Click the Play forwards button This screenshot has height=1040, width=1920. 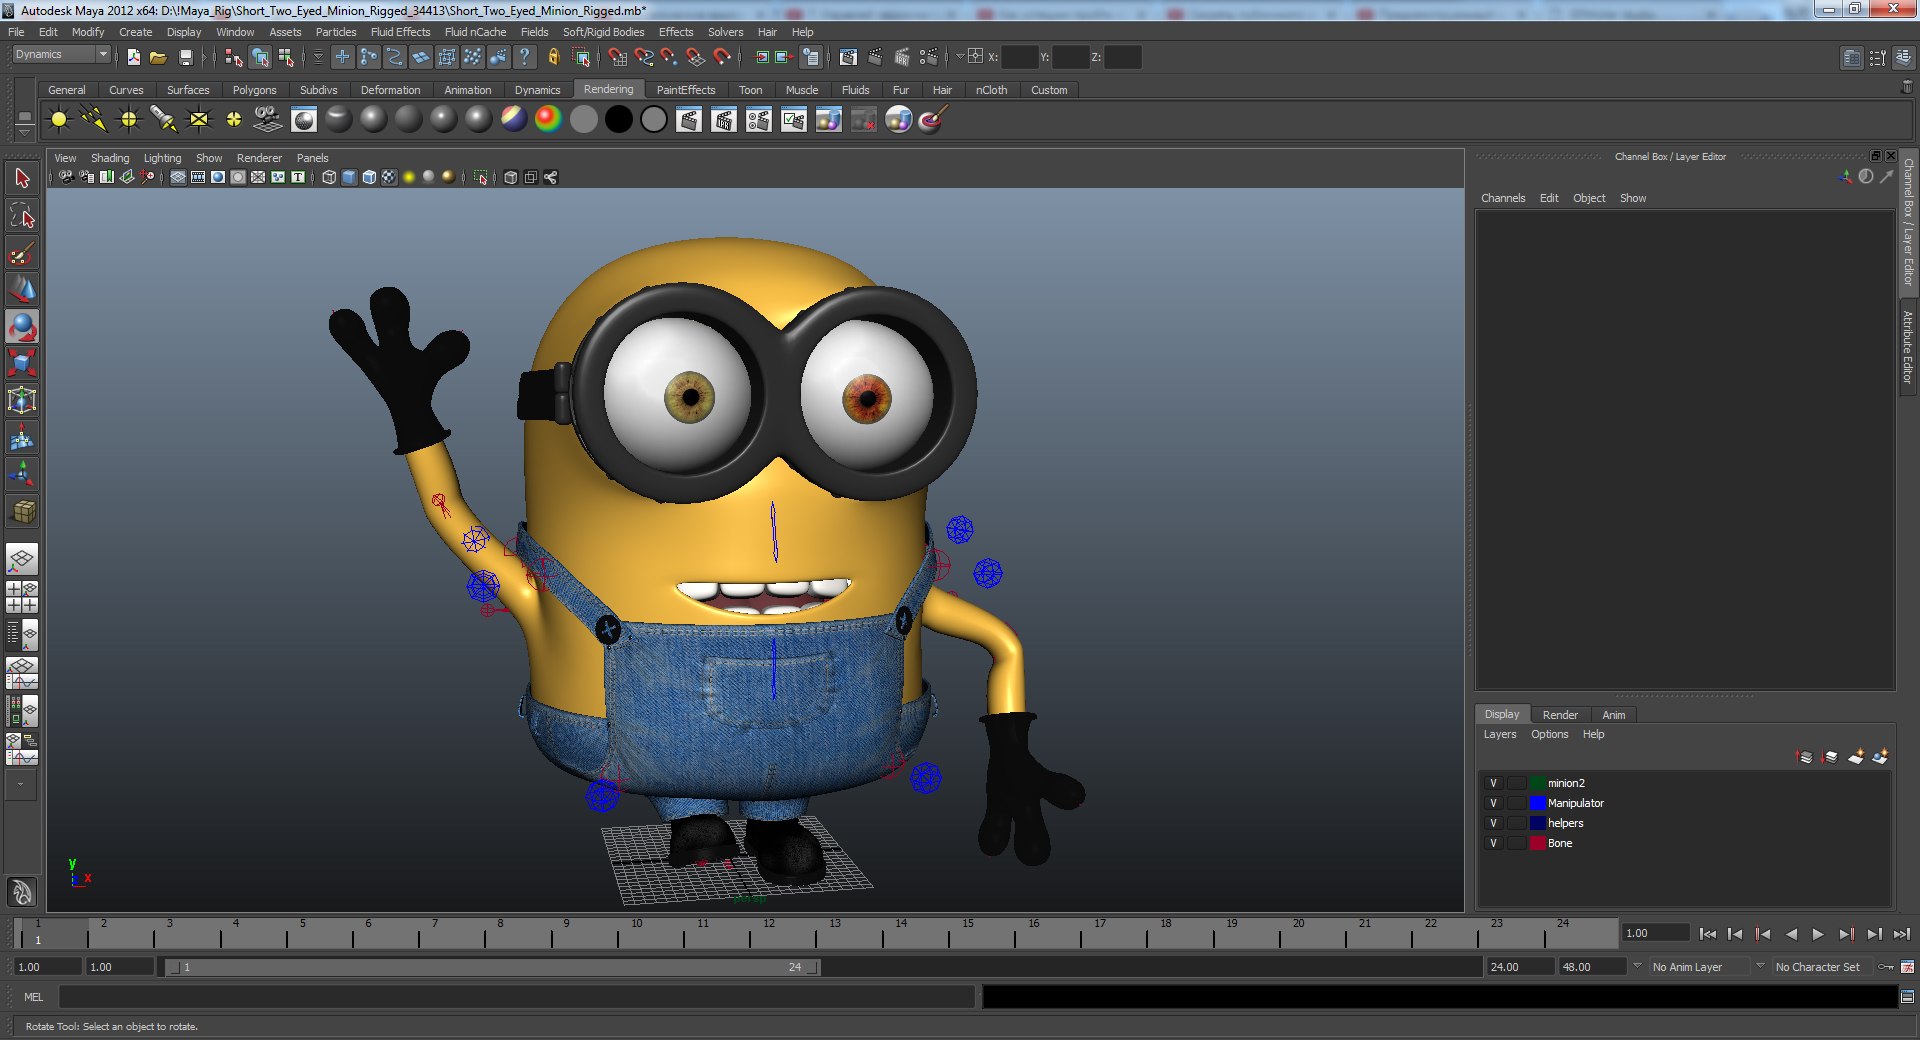pyautogui.click(x=1818, y=934)
